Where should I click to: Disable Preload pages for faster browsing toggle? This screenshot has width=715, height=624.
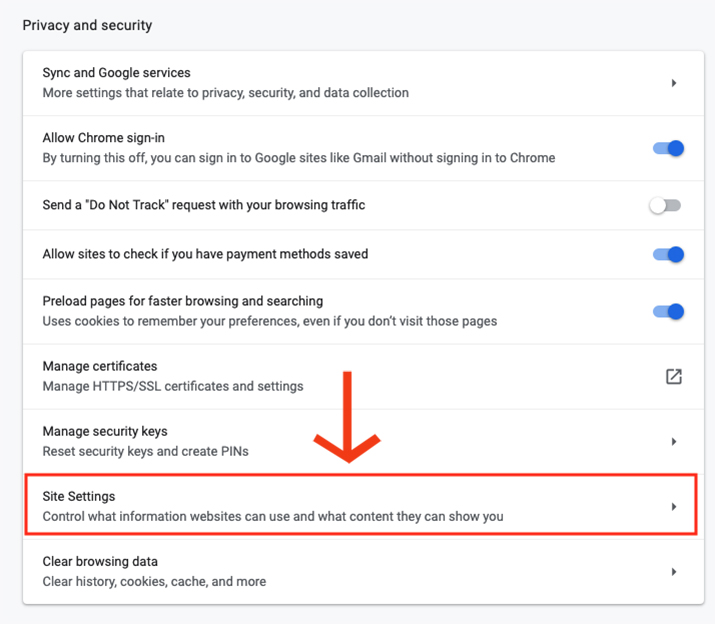(x=668, y=312)
